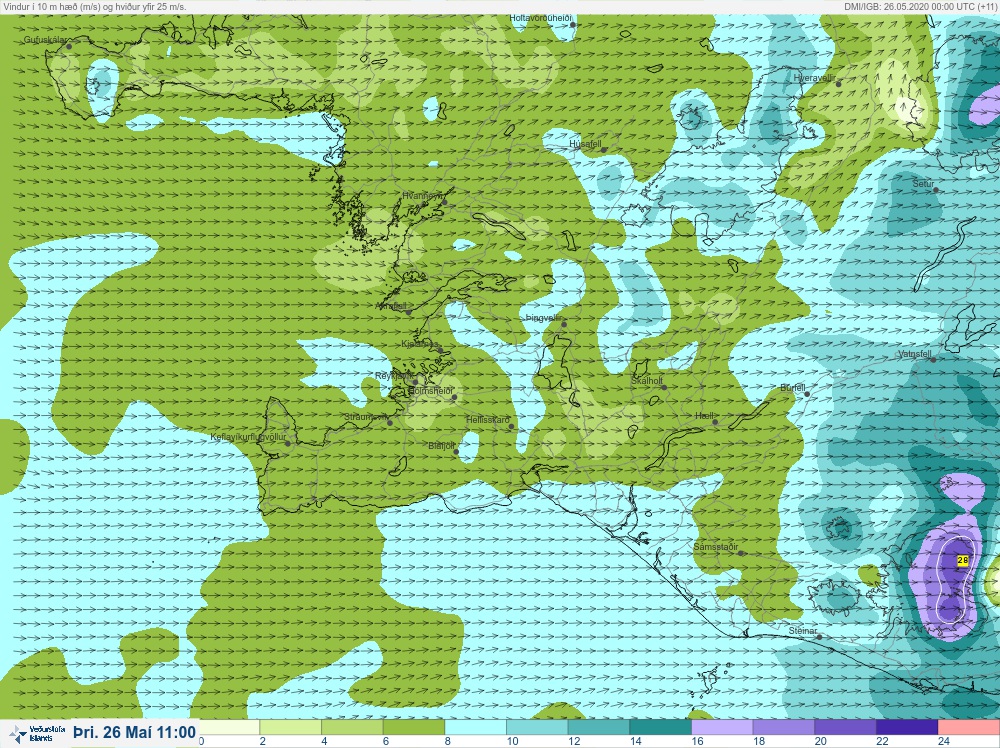Select the Hveravellir station label
Viewport: 1000px width, 748px height.
(814, 78)
